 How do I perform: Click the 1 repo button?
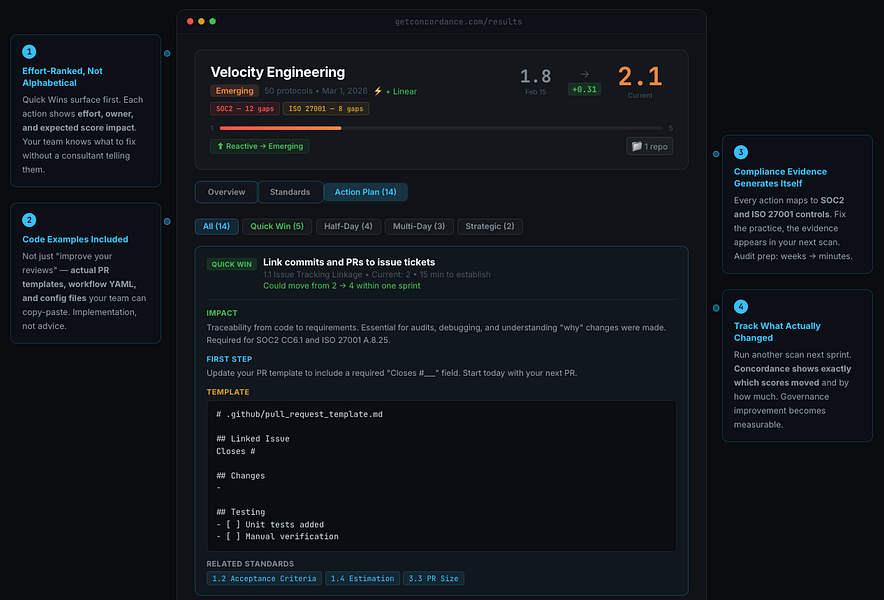coord(649,146)
